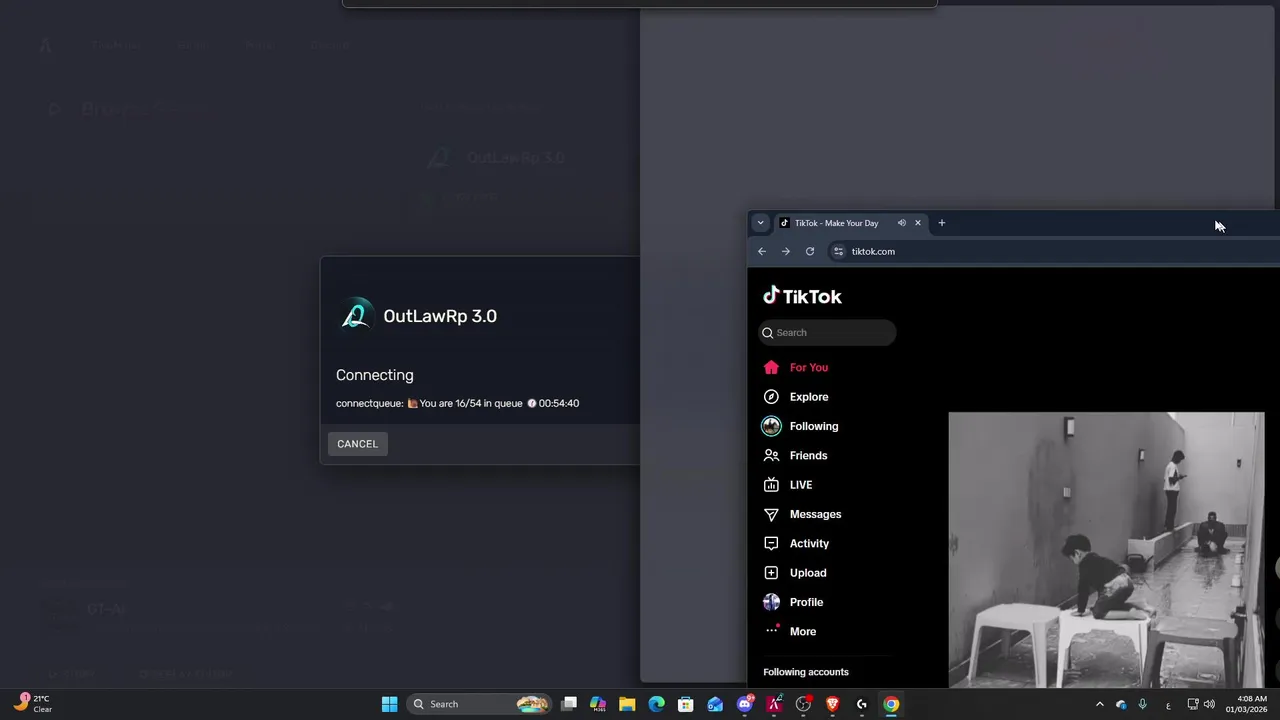Close the TikTok browser tab

click(918, 223)
